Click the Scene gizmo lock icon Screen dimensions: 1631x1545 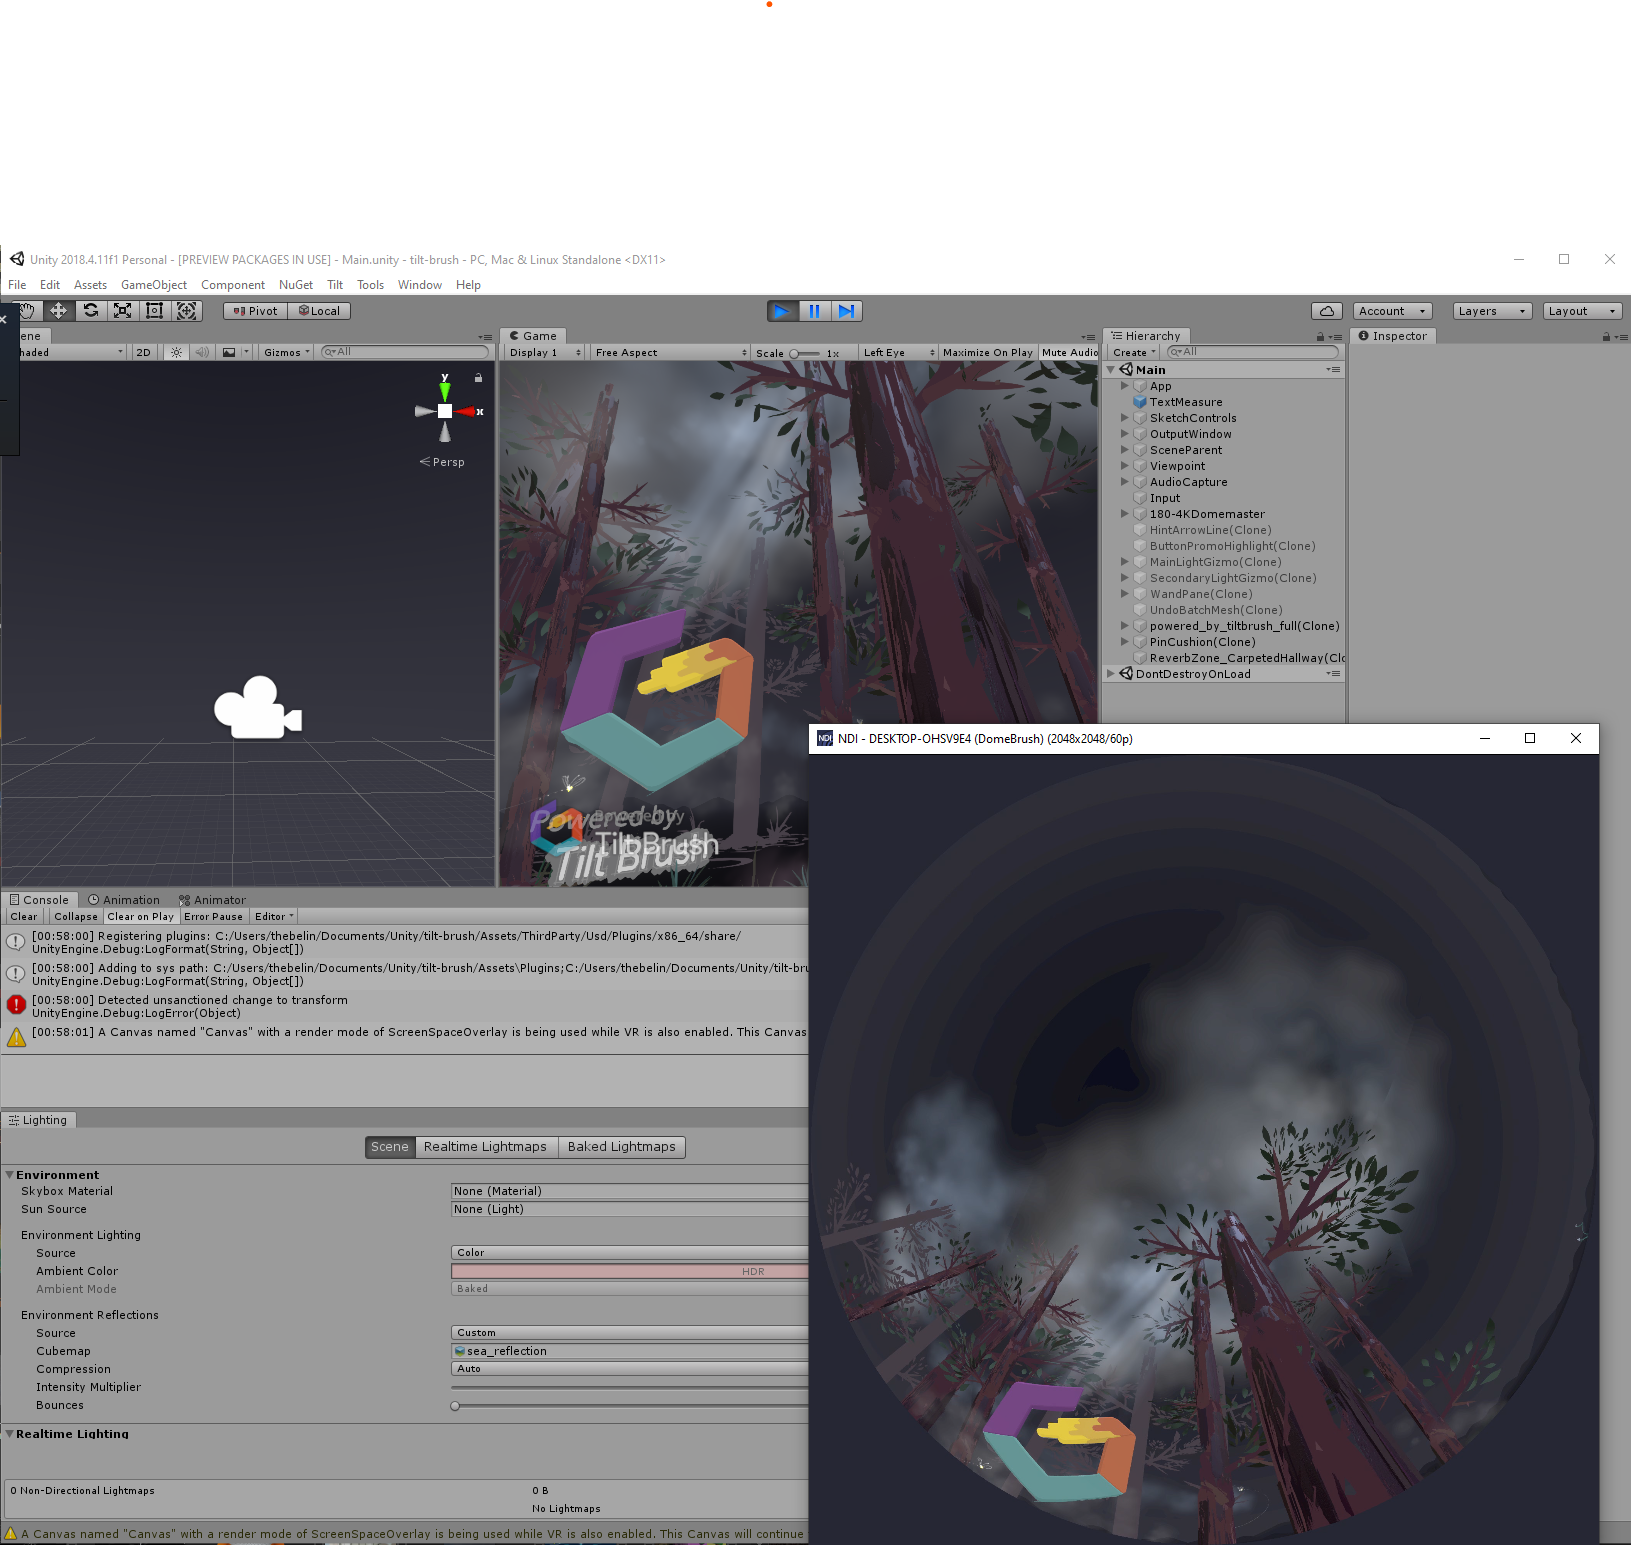[478, 378]
